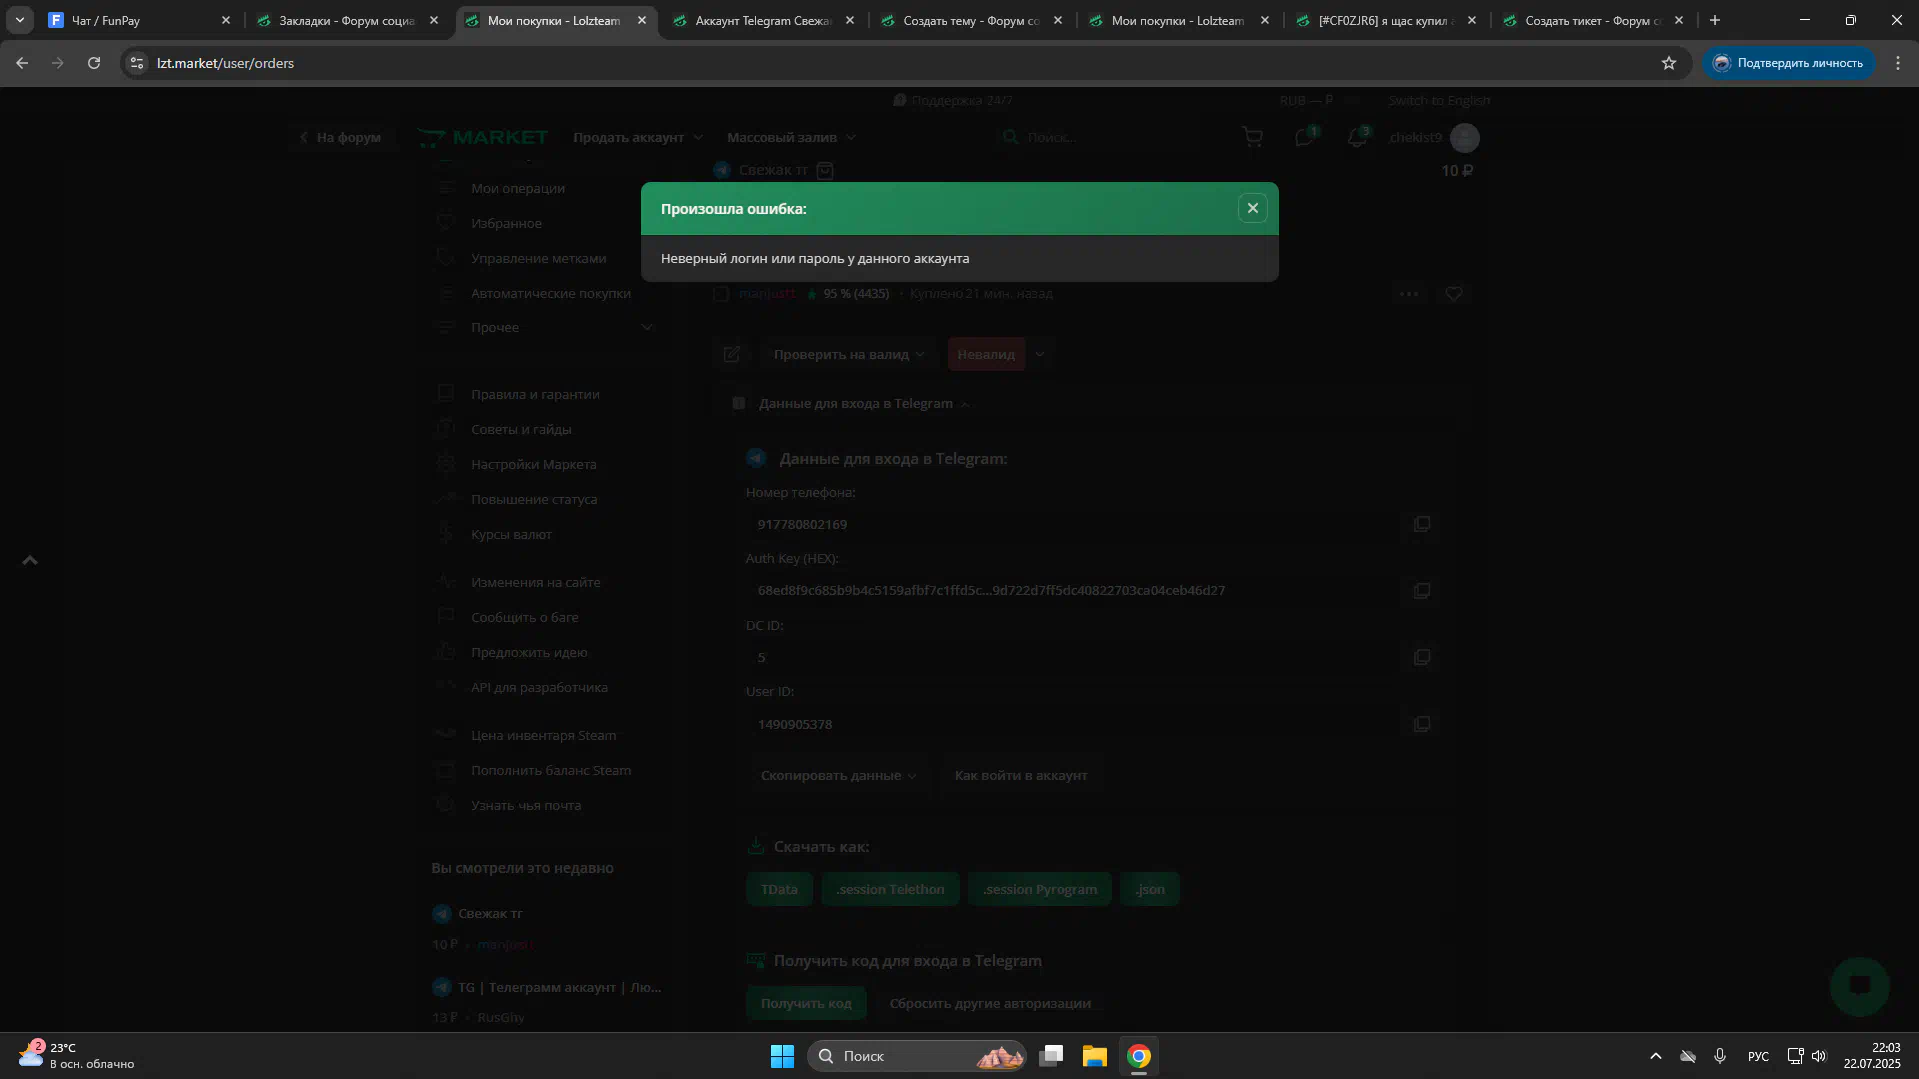Click the 'Поиск...' search field in site header
Screen dimensions: 1919x1079
click(1110, 137)
